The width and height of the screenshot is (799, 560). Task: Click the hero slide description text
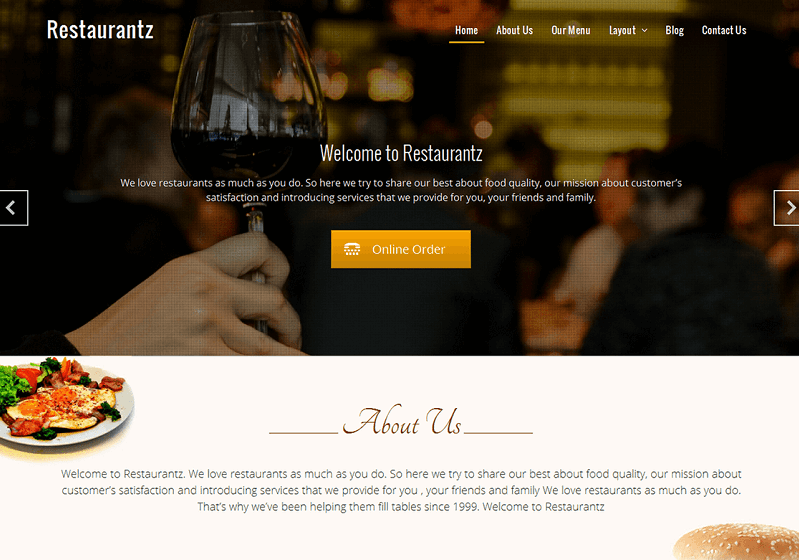(x=401, y=190)
